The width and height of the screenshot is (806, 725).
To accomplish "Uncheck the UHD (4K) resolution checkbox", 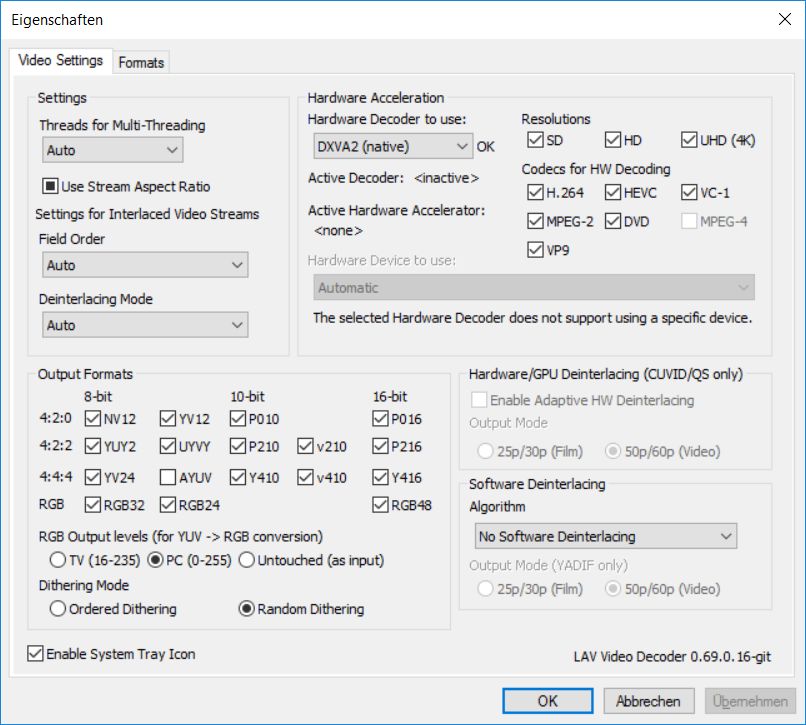I will (x=690, y=140).
